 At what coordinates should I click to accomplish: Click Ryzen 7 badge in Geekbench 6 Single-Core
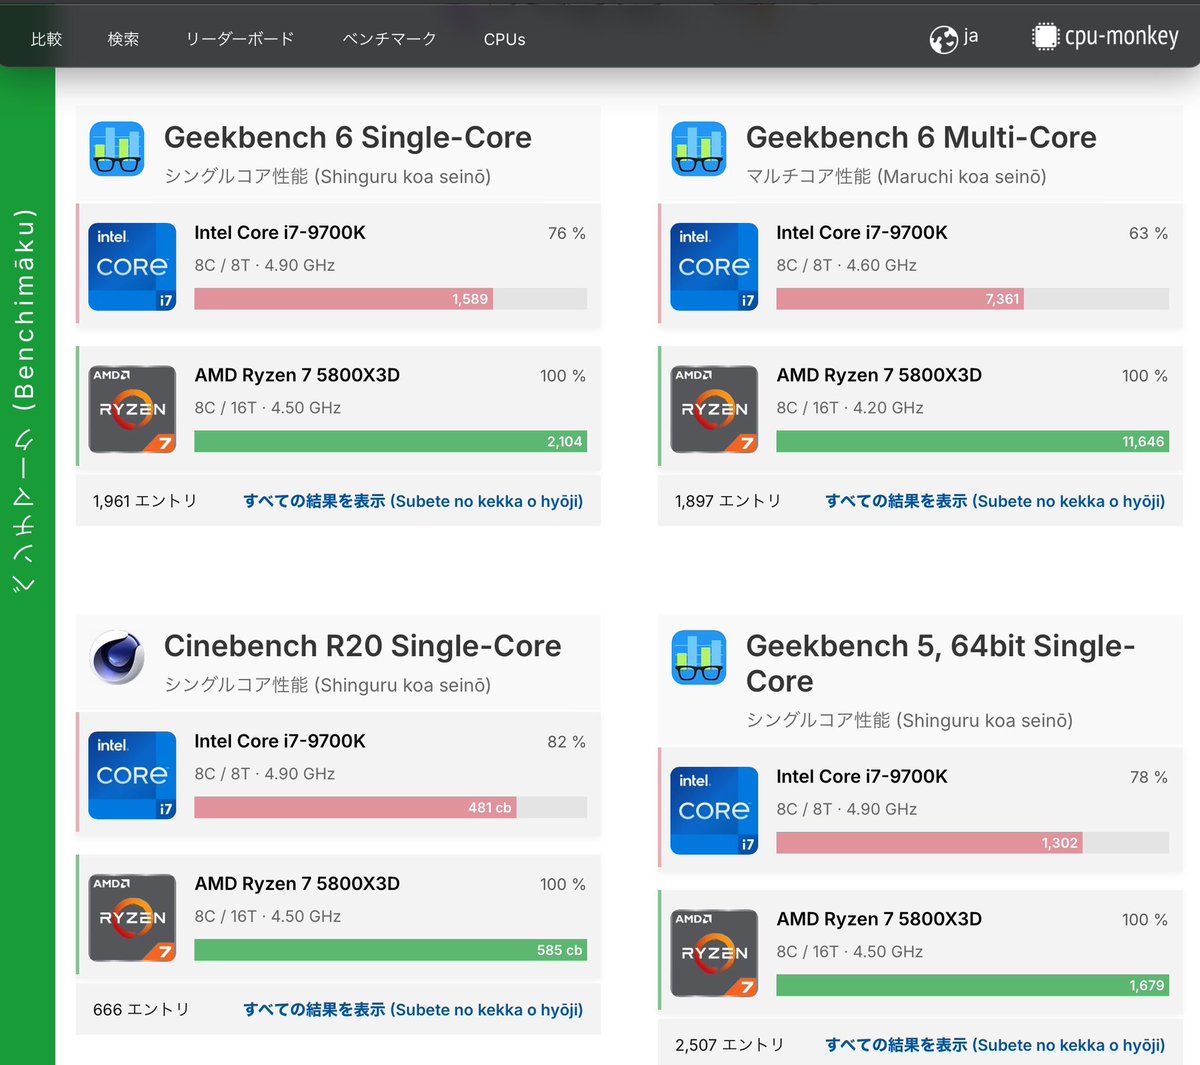pos(132,409)
